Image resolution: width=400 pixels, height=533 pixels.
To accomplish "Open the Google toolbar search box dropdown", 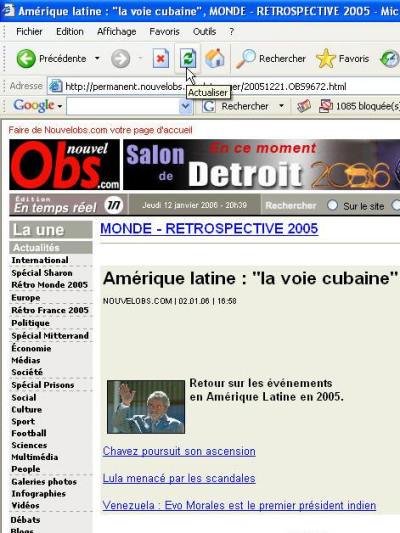I will click(x=186, y=106).
